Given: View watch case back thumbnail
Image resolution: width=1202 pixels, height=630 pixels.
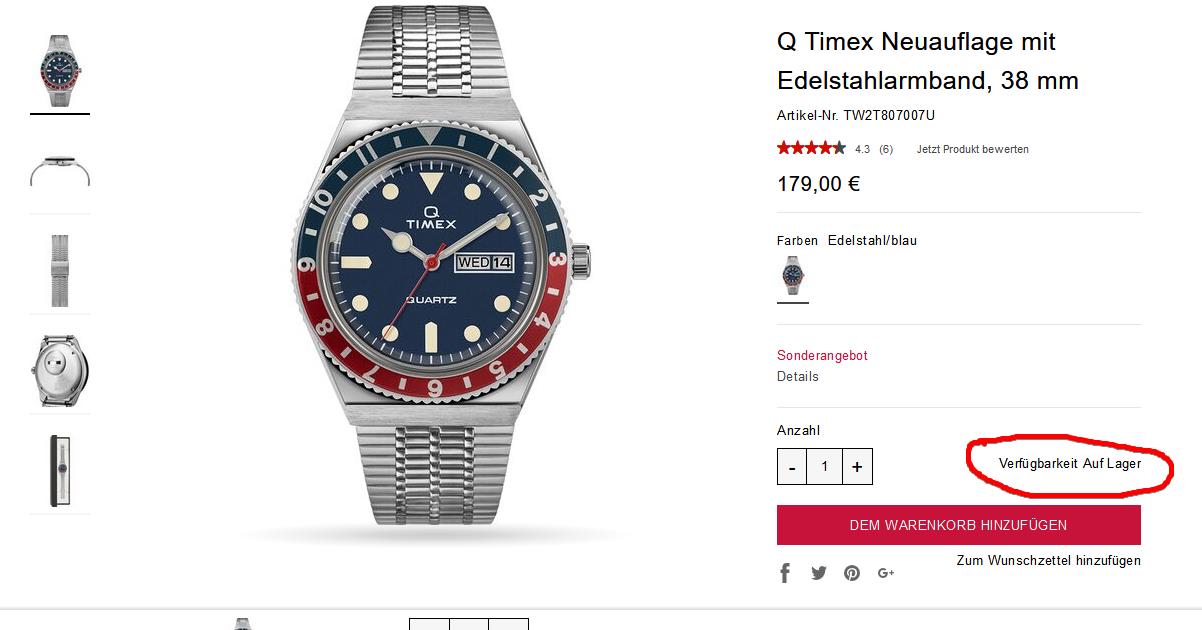Looking at the screenshot, I should click(x=60, y=371).
